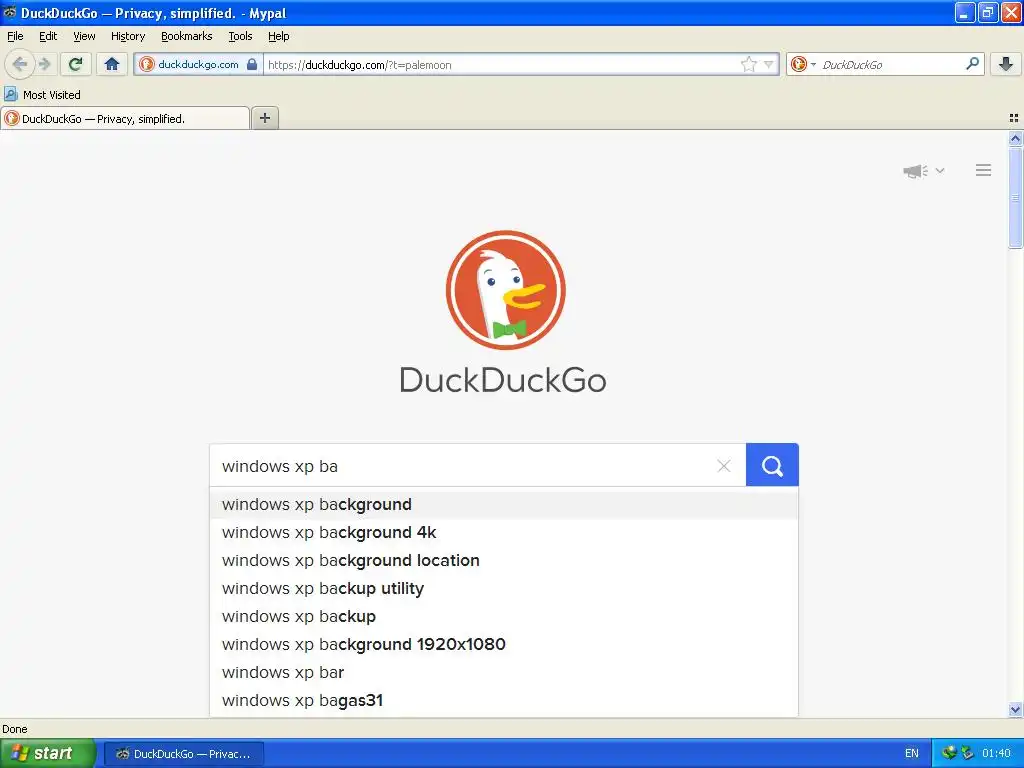Click the DuckDuckGo taskbar window button
This screenshot has height=768, width=1024.
tap(185, 754)
